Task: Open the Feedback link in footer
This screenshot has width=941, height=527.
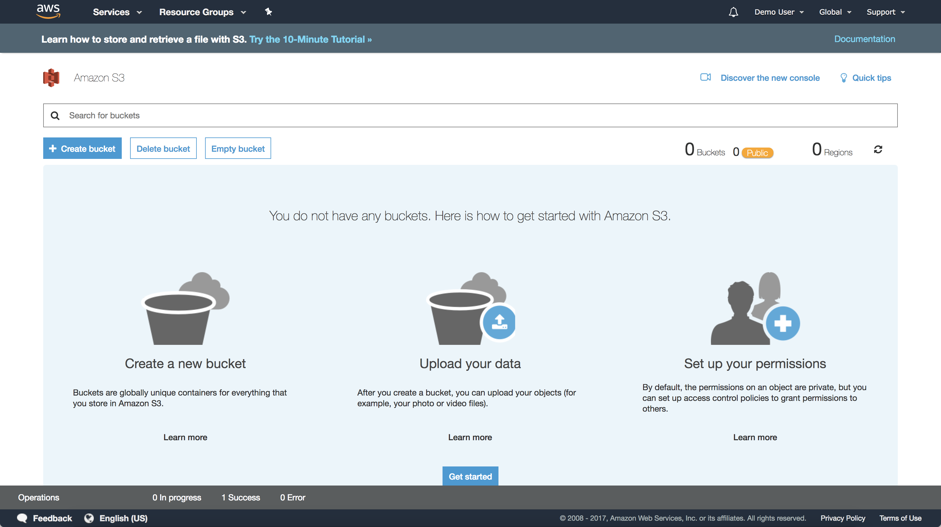Action: pyautogui.click(x=52, y=518)
